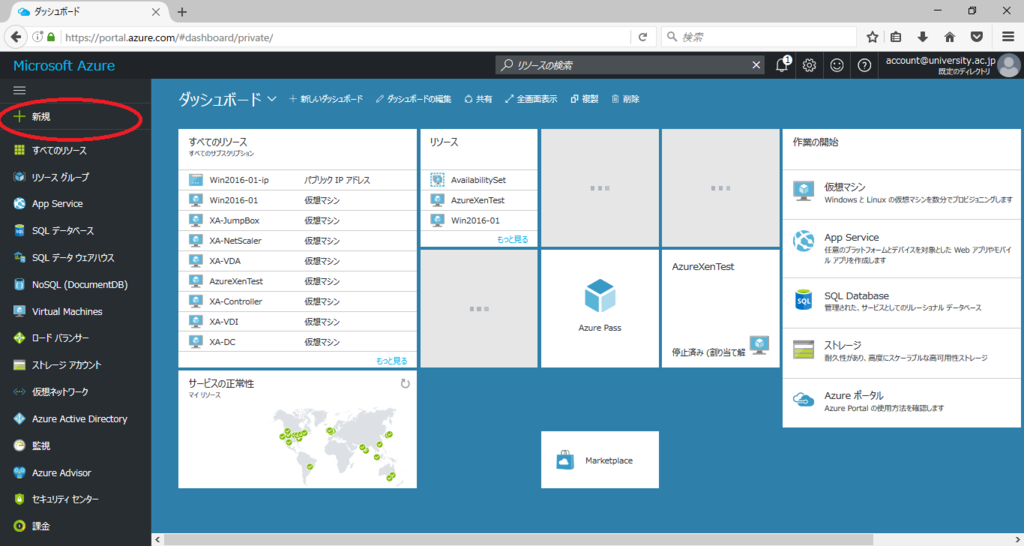The image size is (1024, 546).
Task: Select AzureXenTest in リソース tile
Action: [479, 201]
